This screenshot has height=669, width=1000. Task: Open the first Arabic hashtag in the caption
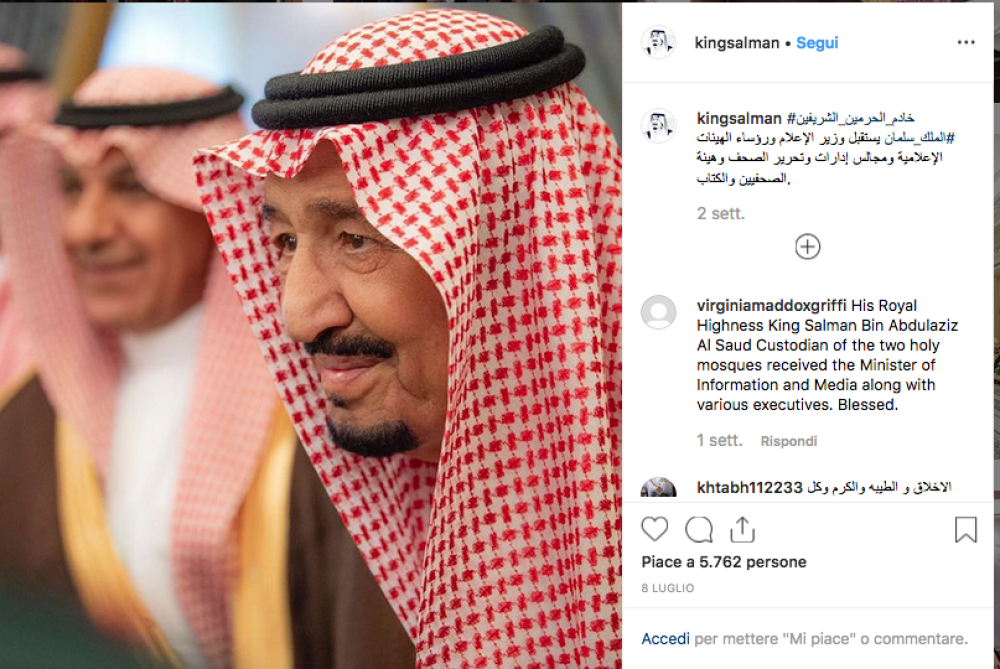[851, 118]
